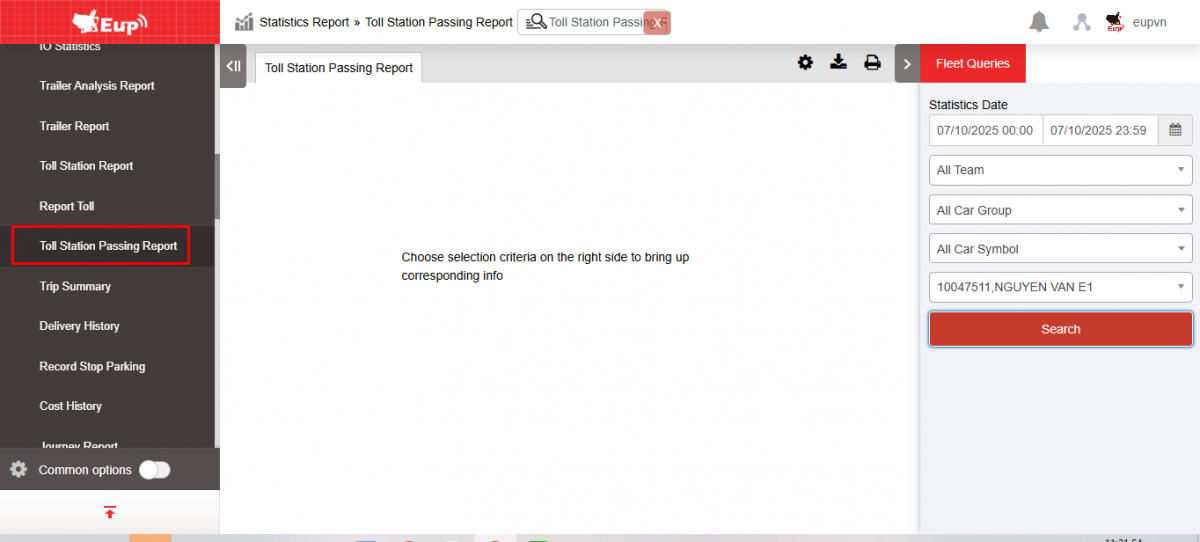Open Trip Summary in the sidebar
Viewport: 1200px width, 542px height.
(75, 286)
